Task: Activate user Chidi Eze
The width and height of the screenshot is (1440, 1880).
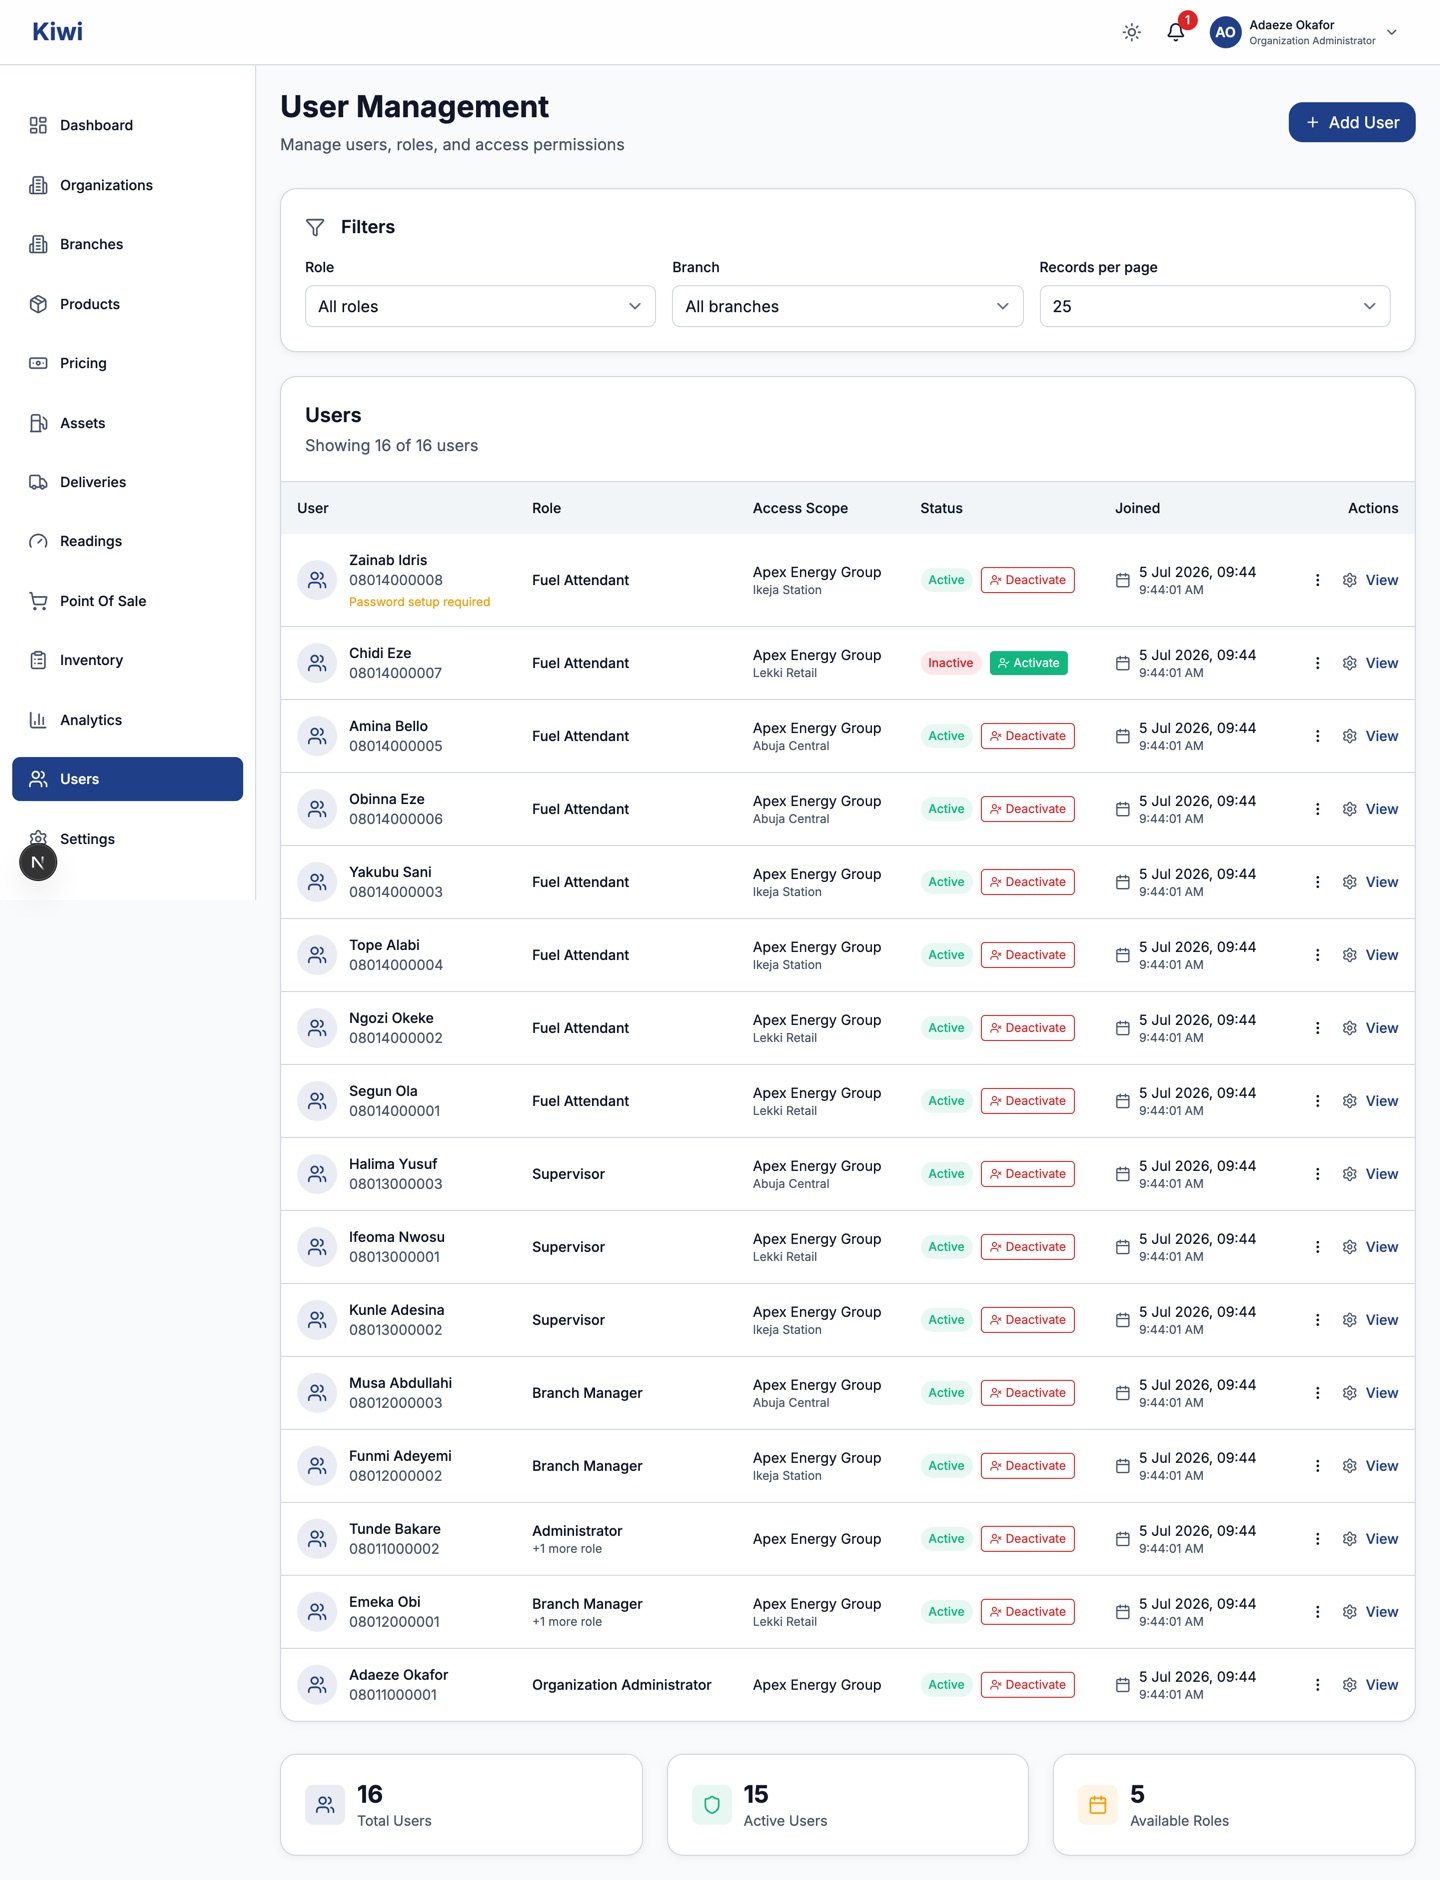Action: pyautogui.click(x=1028, y=663)
